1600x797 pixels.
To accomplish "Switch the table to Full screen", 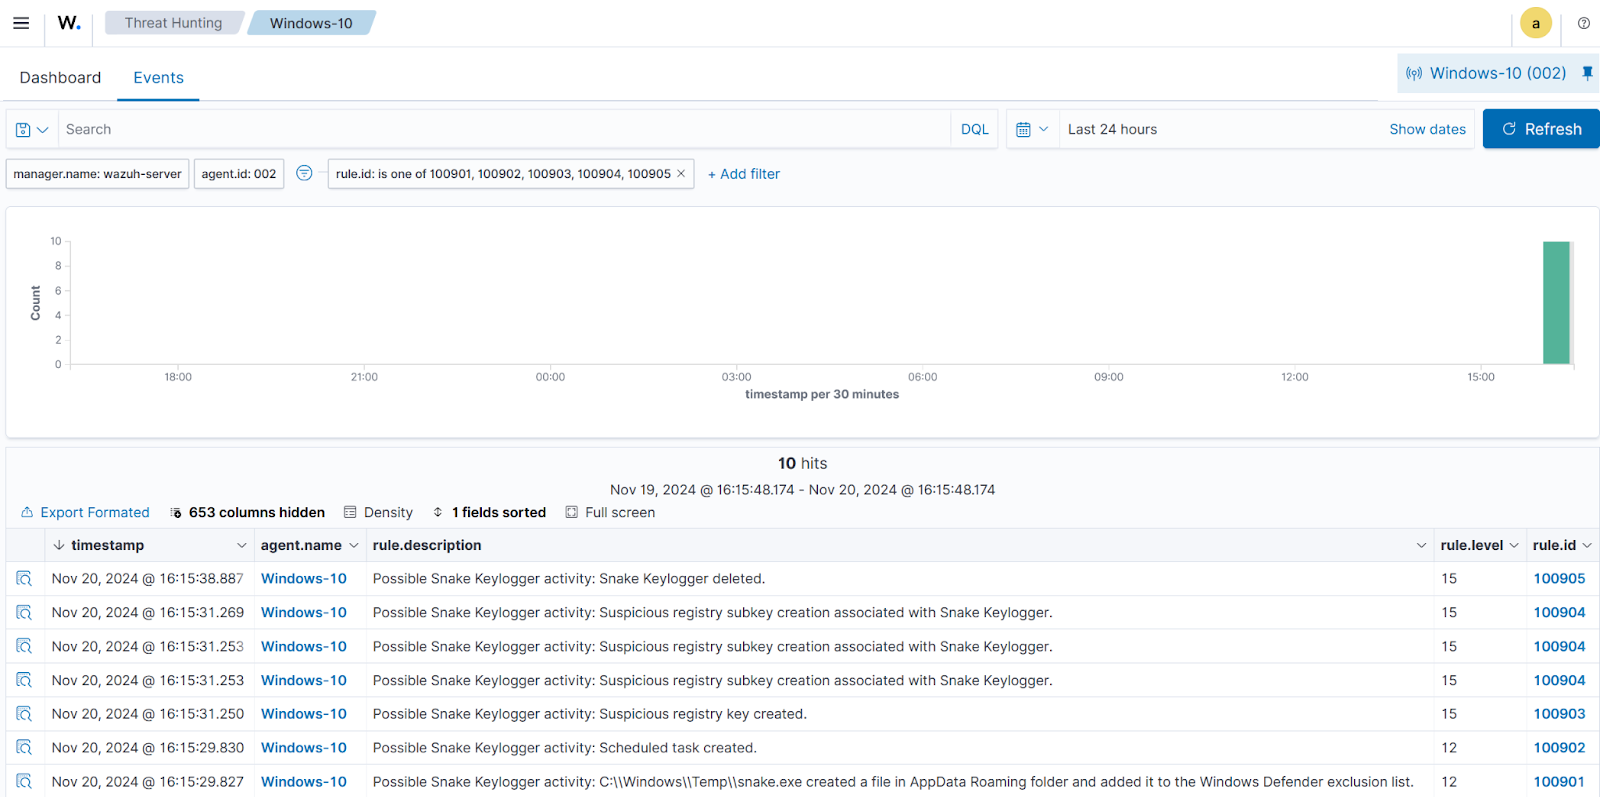I will tap(610, 512).
